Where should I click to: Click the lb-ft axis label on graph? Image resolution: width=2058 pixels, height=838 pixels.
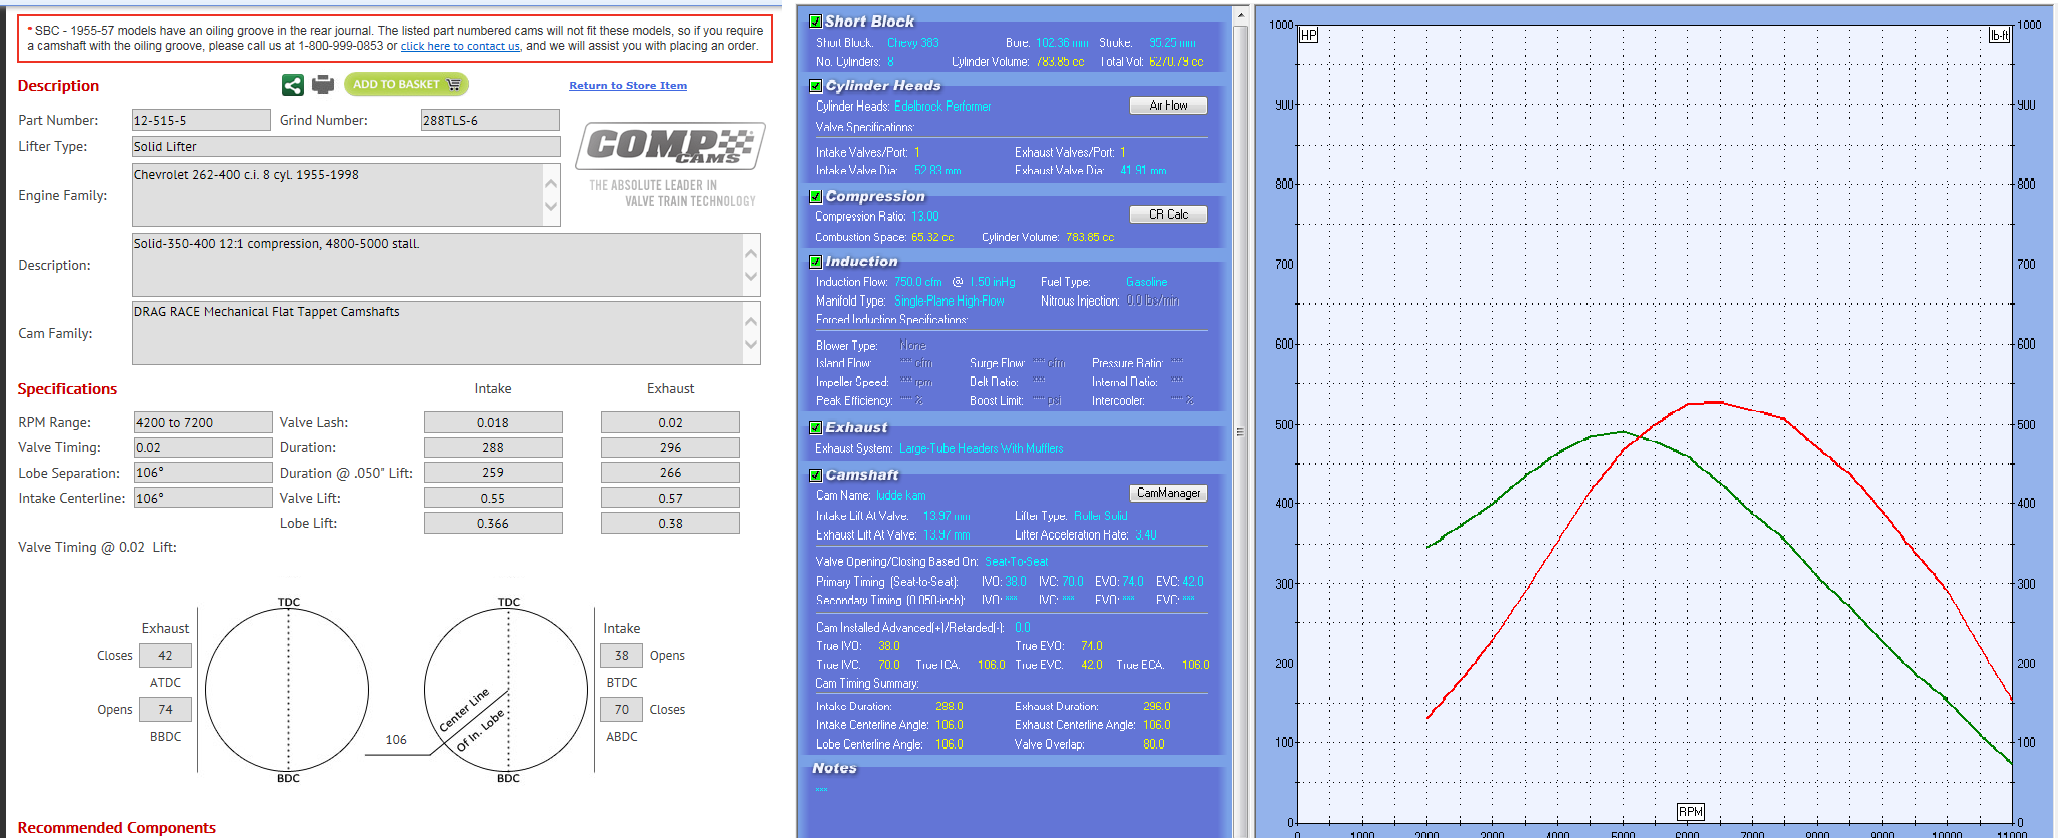pyautogui.click(x=1999, y=35)
